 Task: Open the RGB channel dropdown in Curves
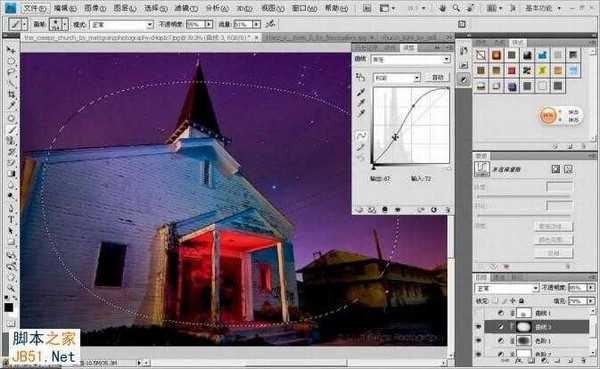click(397, 78)
